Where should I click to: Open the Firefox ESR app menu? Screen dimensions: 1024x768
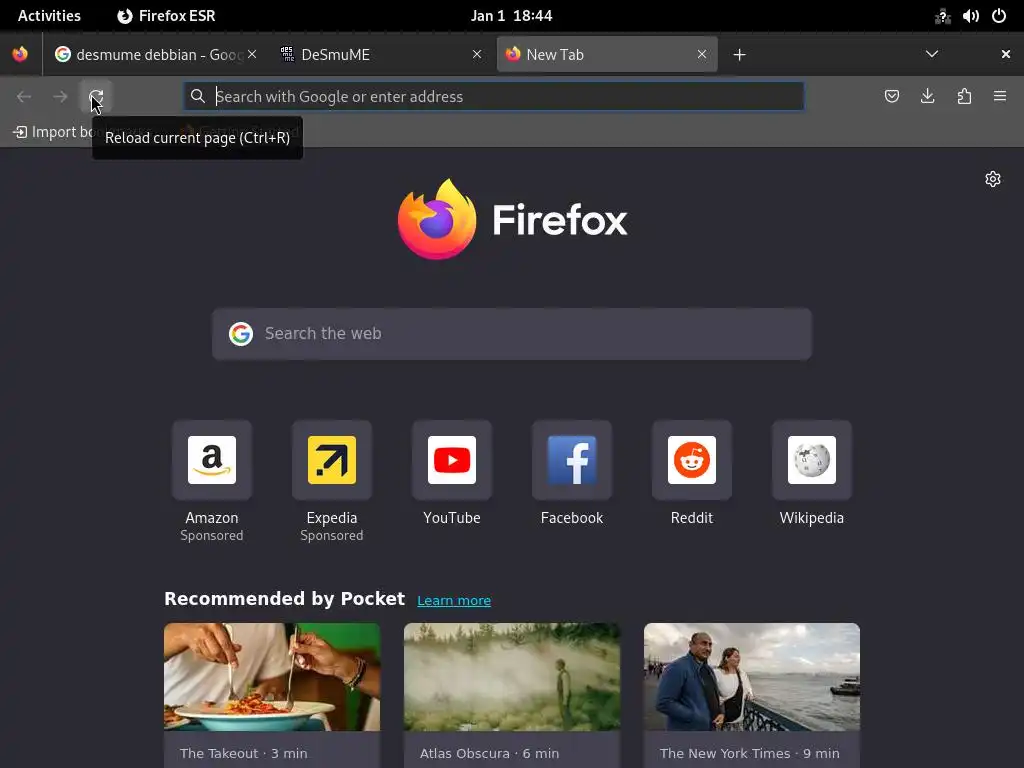[x=167, y=16]
